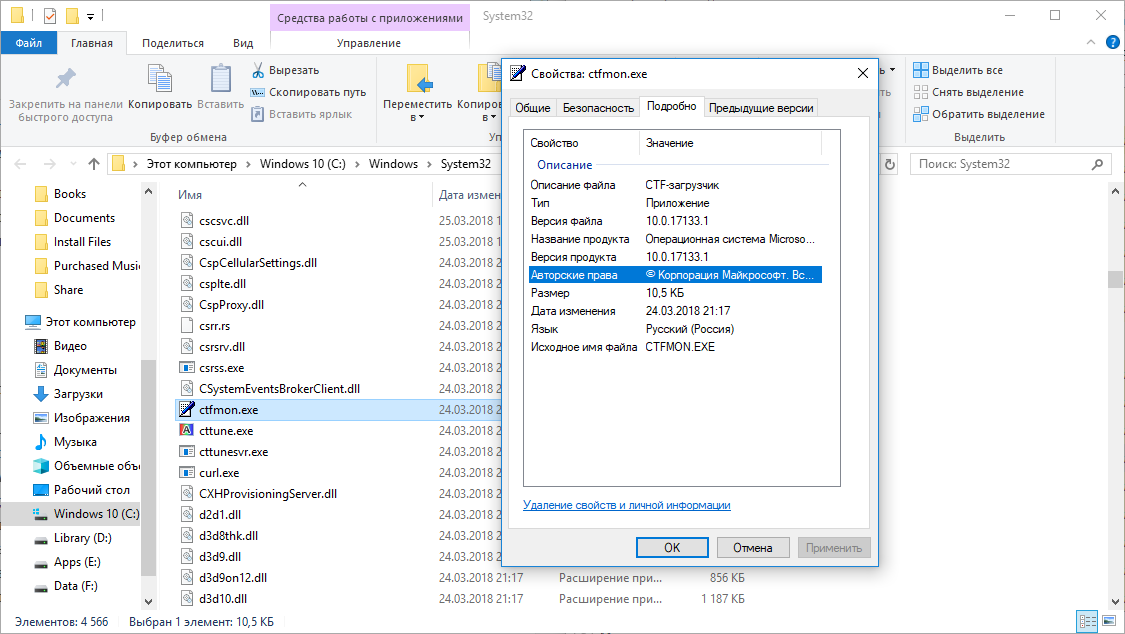
Task: Open the help question mark icon
Action: point(1112,43)
